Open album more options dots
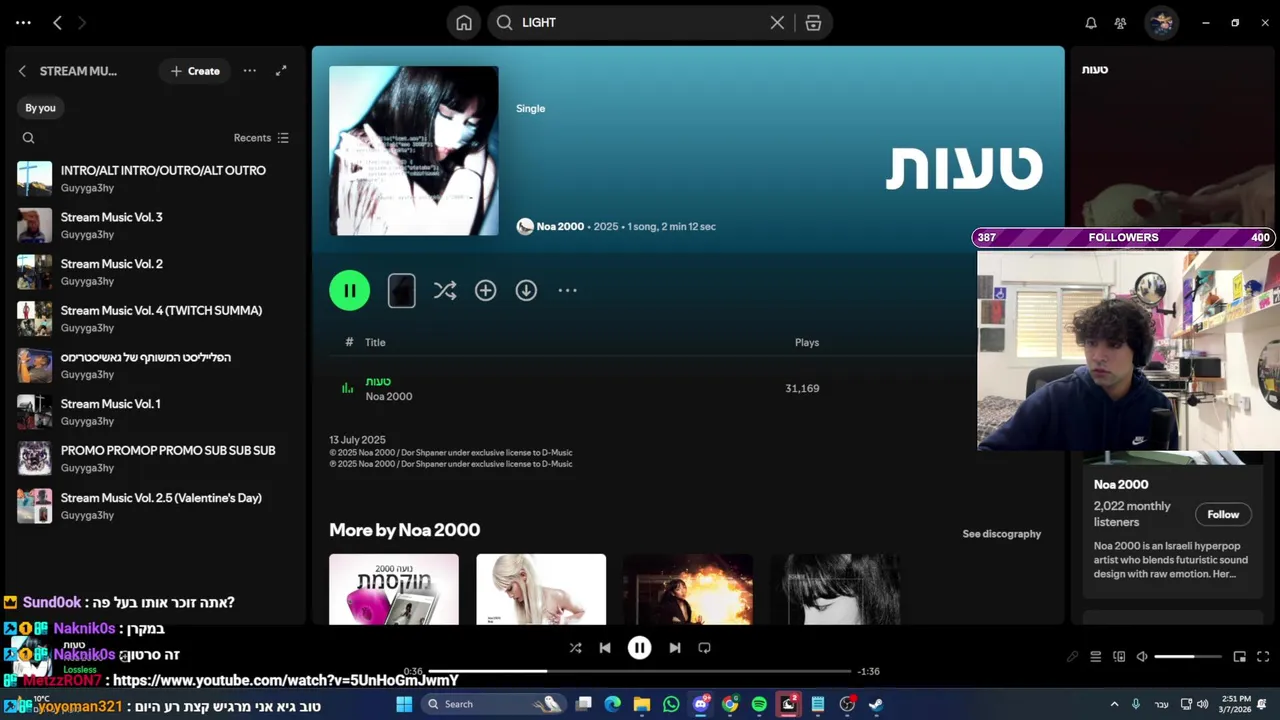This screenshot has width=1280, height=720. [x=567, y=290]
